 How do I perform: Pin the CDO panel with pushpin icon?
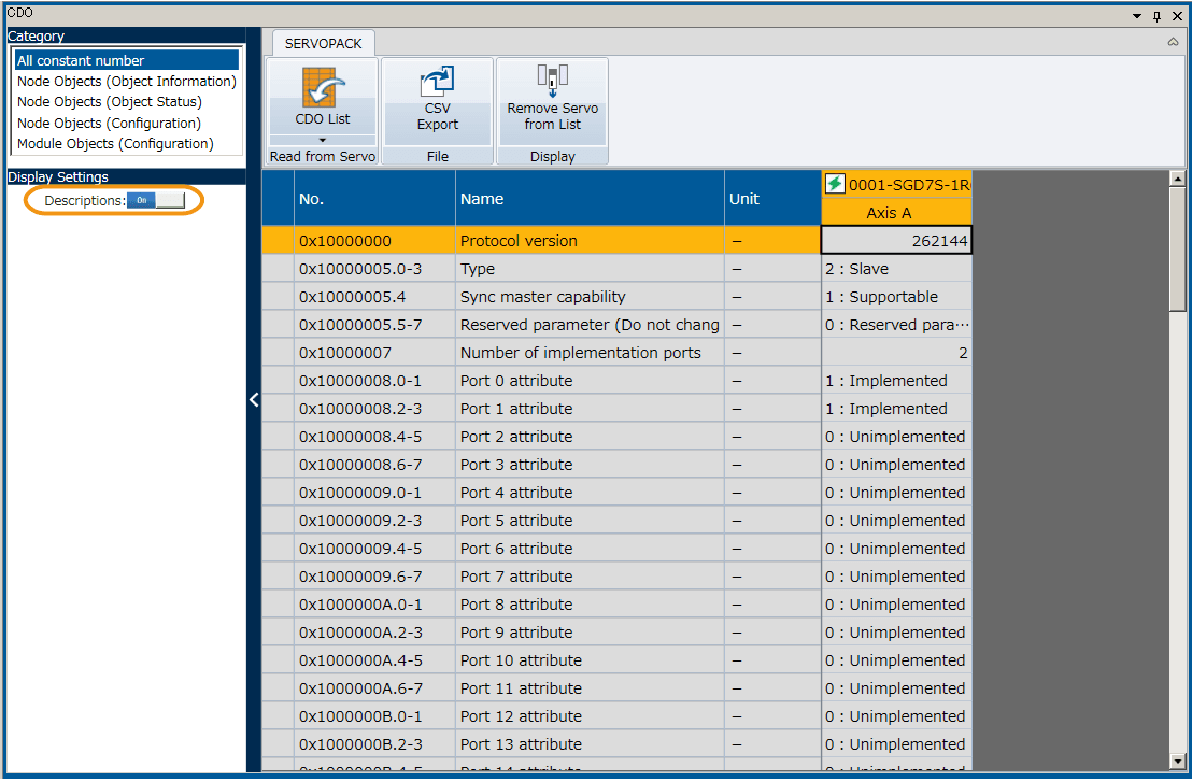(x=1157, y=15)
